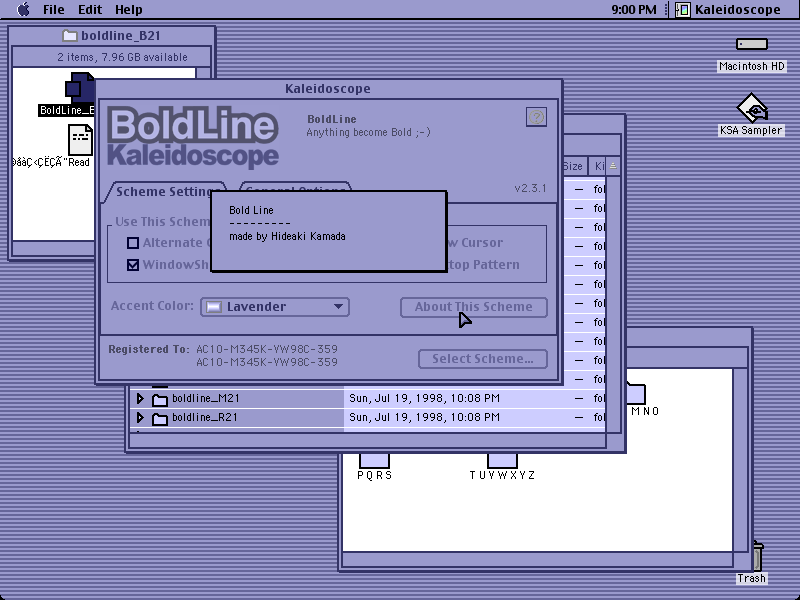
Task: Open the Help menu
Action: [129, 9]
